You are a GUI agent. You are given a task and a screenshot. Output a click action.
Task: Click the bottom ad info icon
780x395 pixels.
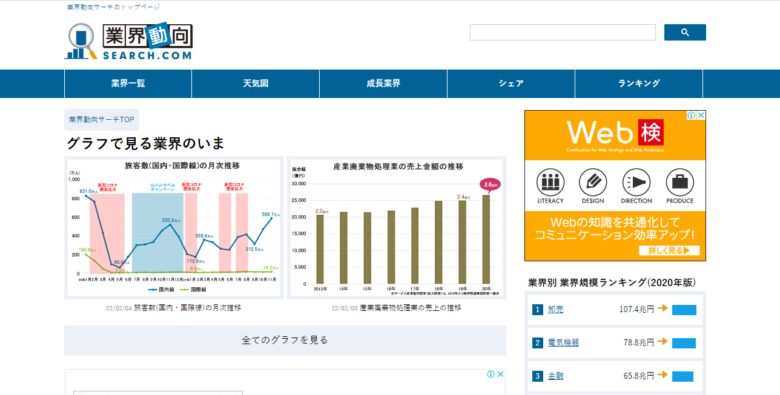click(491, 374)
